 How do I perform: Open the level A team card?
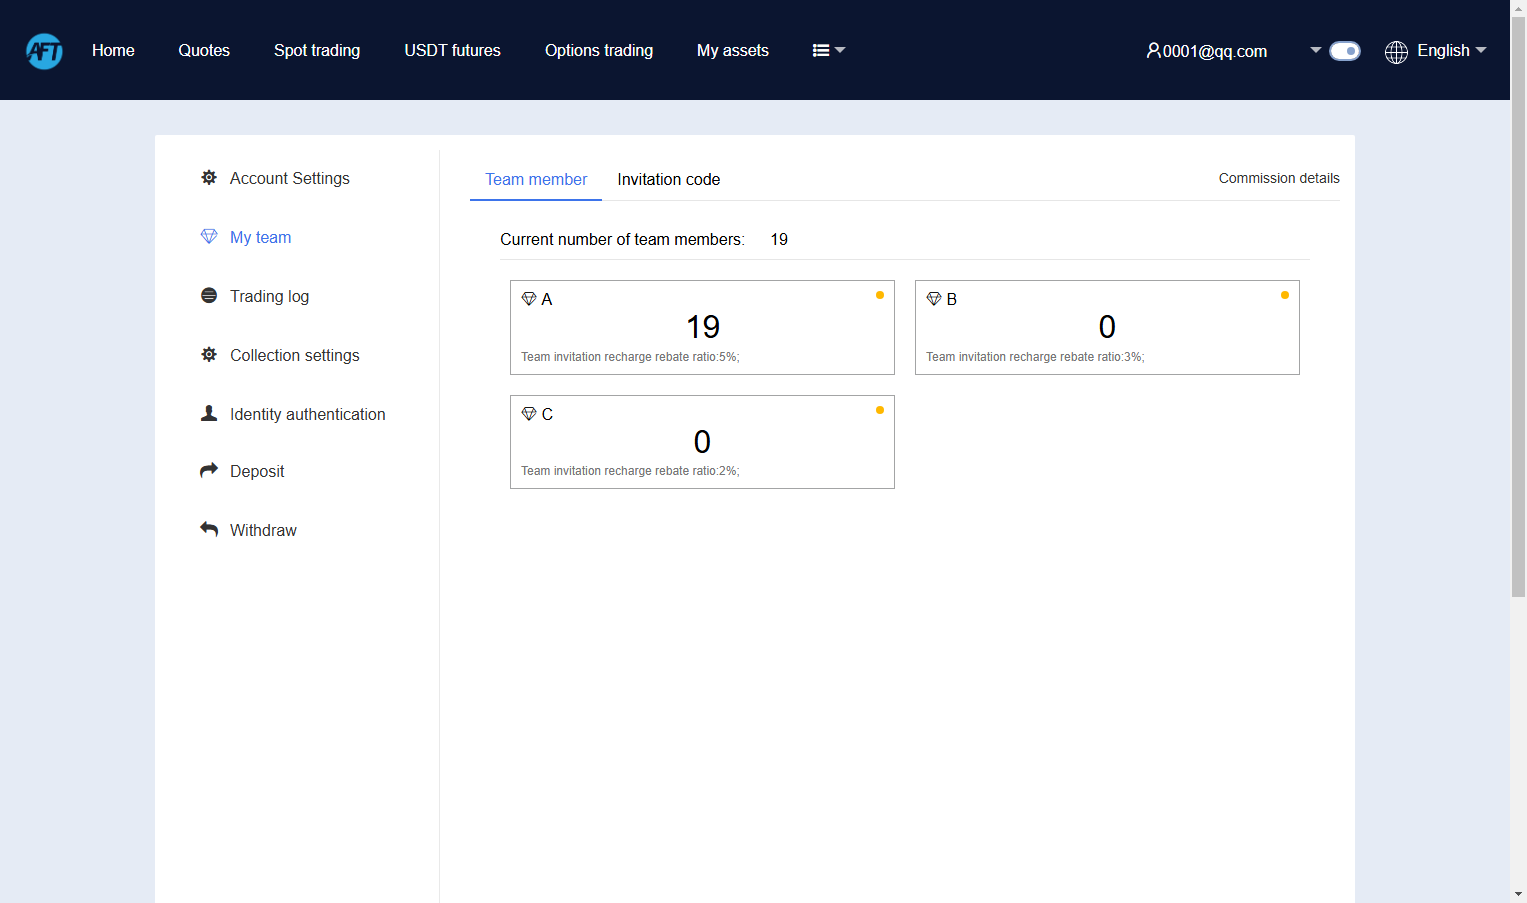(x=702, y=327)
